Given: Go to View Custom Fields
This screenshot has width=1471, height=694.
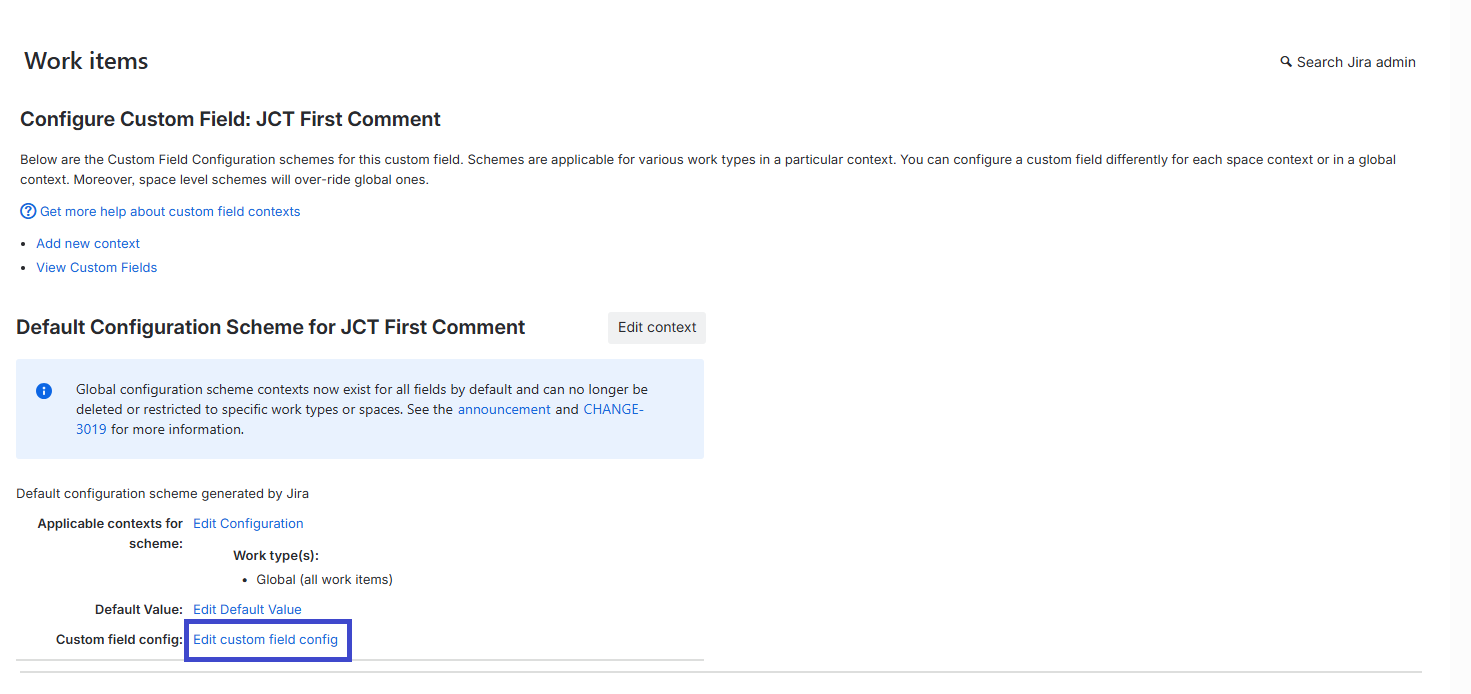Looking at the screenshot, I should (97, 267).
